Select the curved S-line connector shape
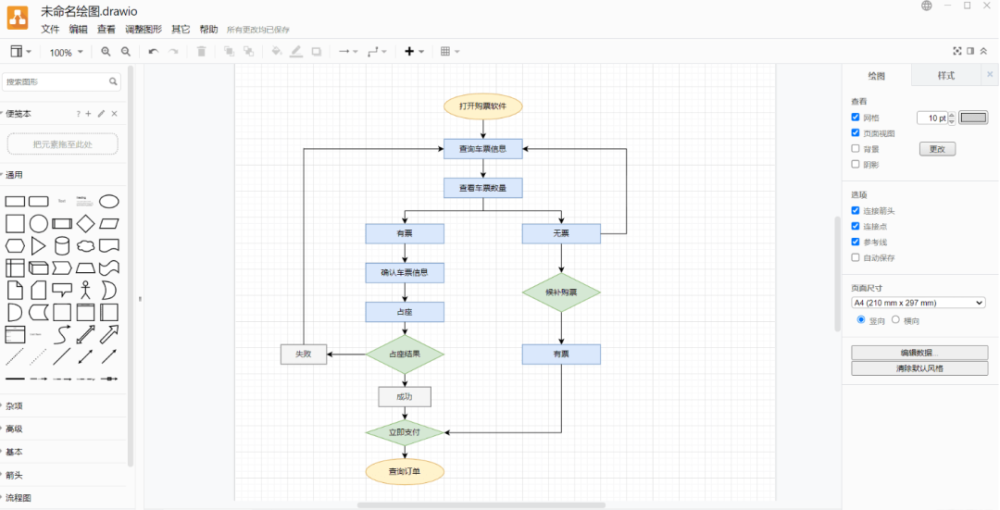The image size is (1000, 510). click(62, 334)
